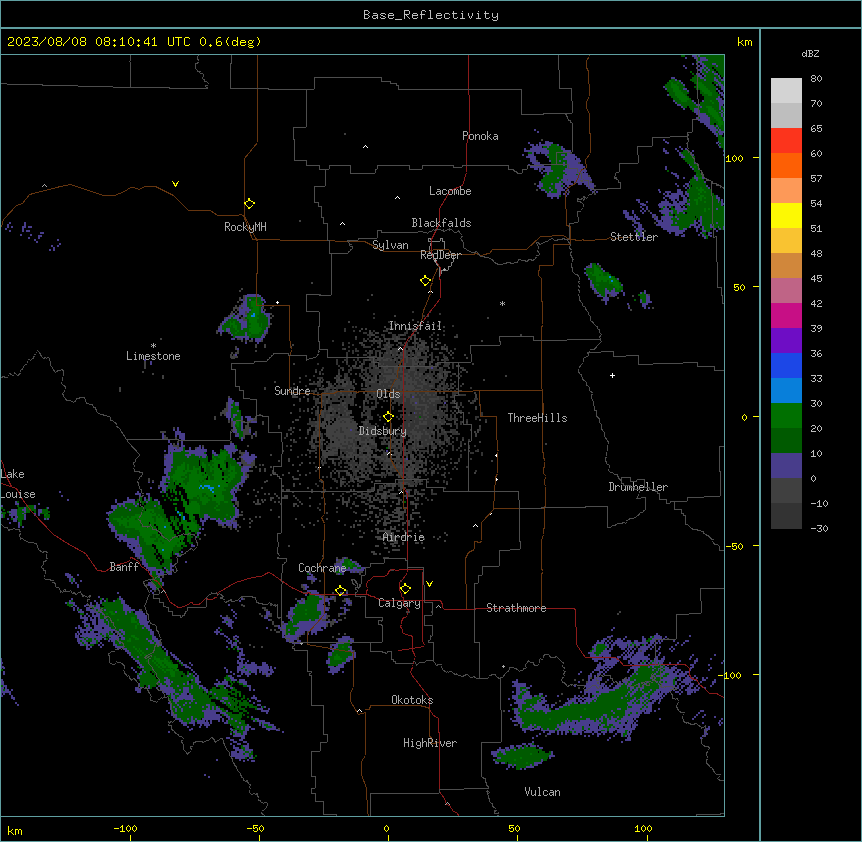
Task: Click the -100 tick on the bottom axis
Action: point(125,828)
